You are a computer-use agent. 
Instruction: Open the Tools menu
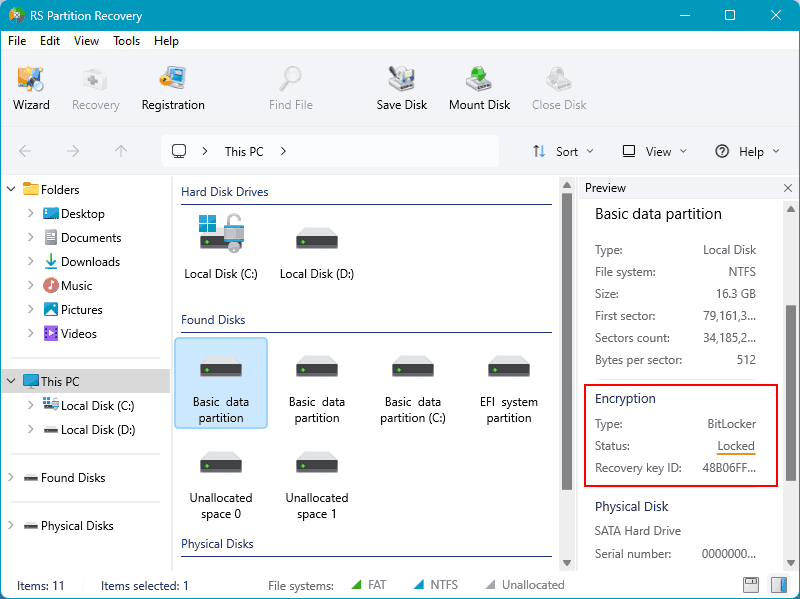click(127, 41)
